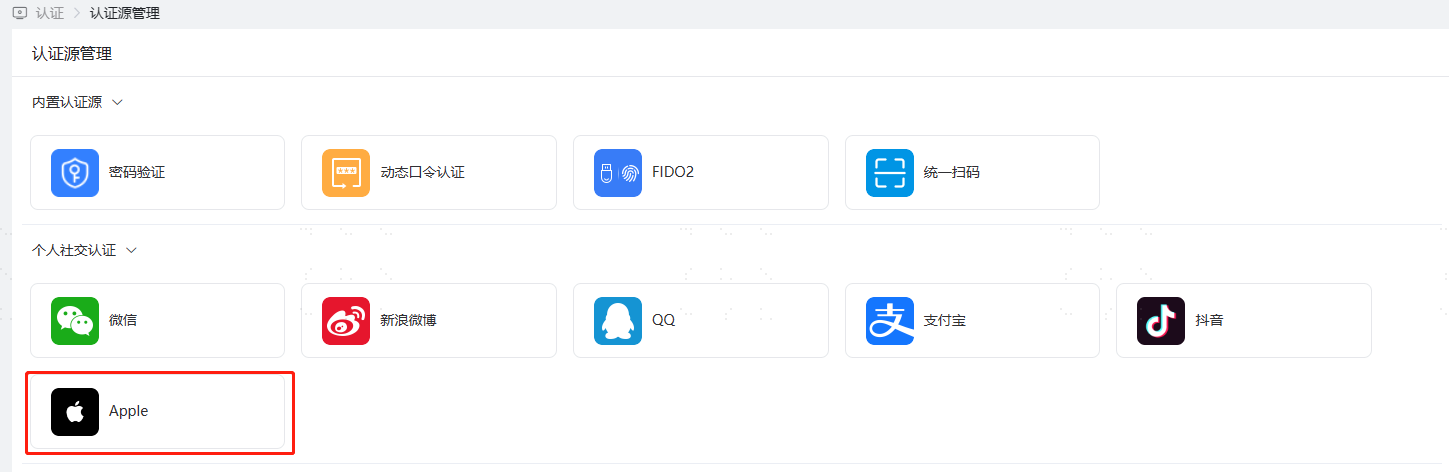This screenshot has width=1449, height=472.
Task: Collapse the 个人社交认证 section chevron
Action: point(131,250)
